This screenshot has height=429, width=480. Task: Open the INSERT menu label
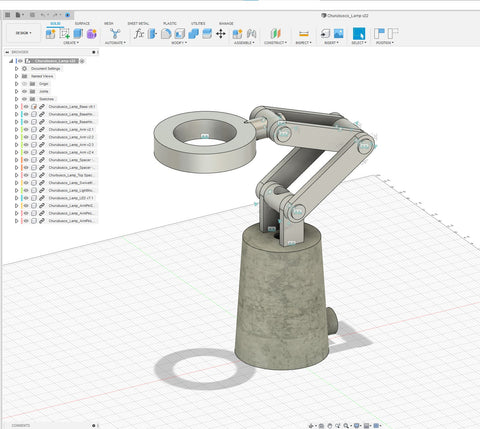point(332,43)
